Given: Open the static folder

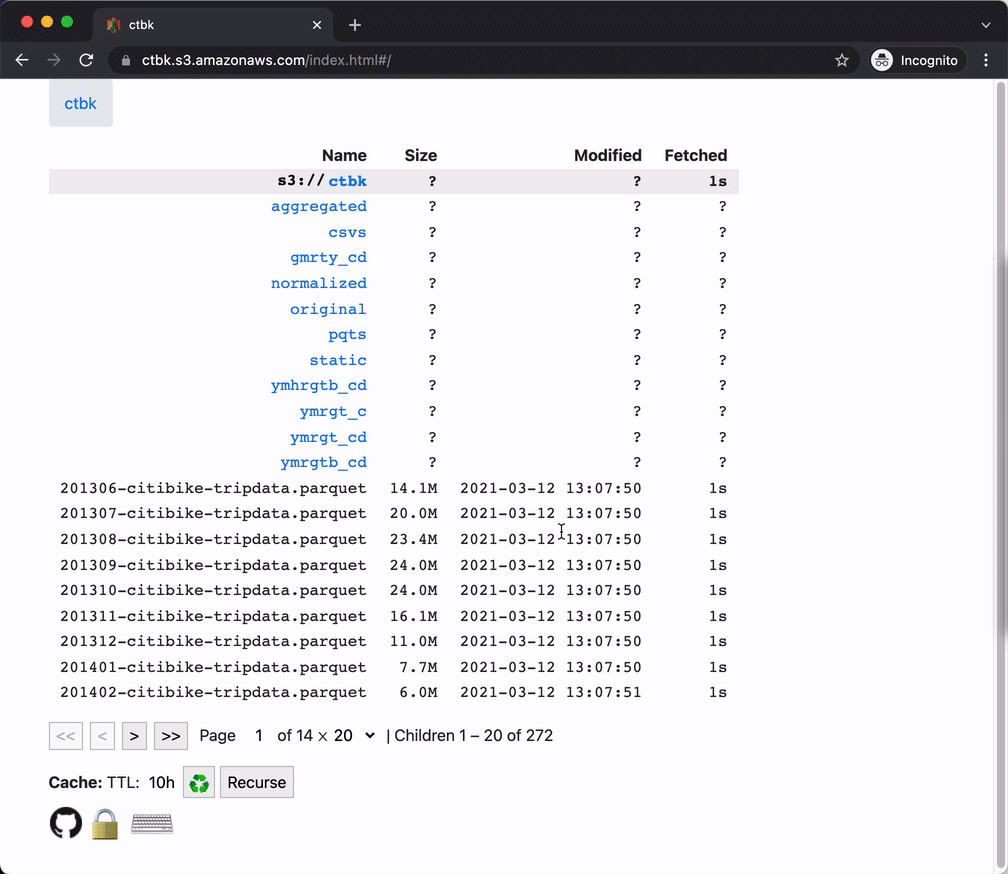Looking at the screenshot, I should coord(338,361).
